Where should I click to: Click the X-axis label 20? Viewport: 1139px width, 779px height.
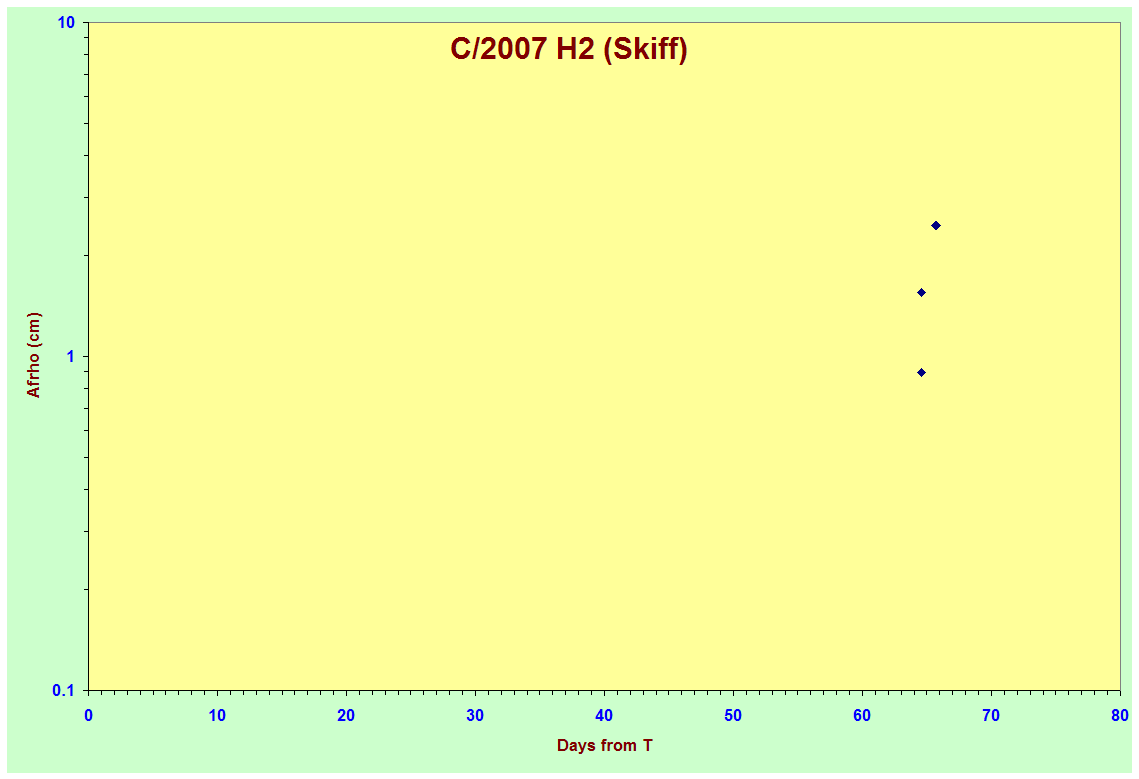click(x=346, y=715)
